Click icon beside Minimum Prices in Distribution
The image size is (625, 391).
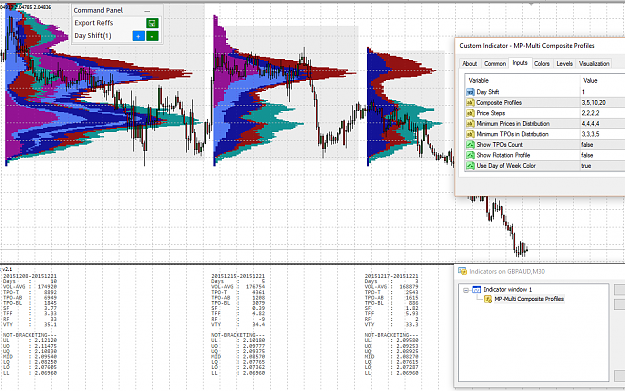pyautogui.click(x=470, y=124)
